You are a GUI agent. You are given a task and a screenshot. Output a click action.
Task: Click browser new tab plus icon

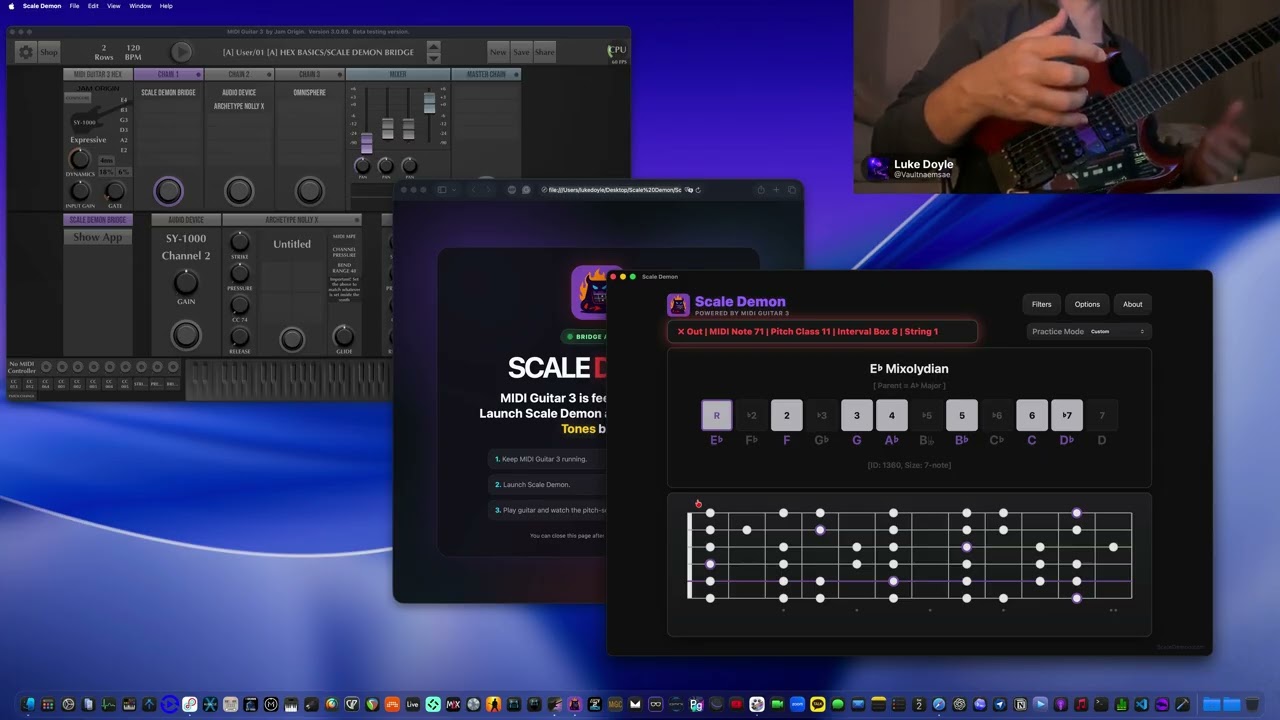(x=776, y=190)
